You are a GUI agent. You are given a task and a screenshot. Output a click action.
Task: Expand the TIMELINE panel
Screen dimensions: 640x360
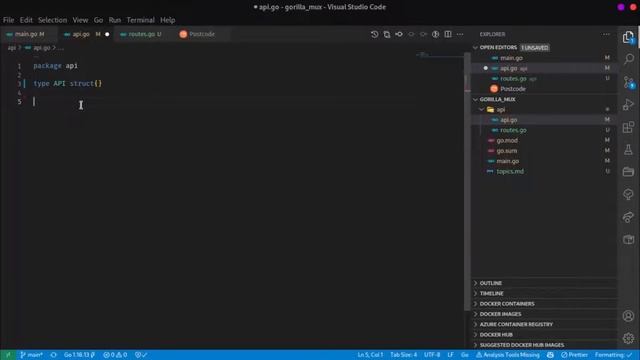point(544,293)
